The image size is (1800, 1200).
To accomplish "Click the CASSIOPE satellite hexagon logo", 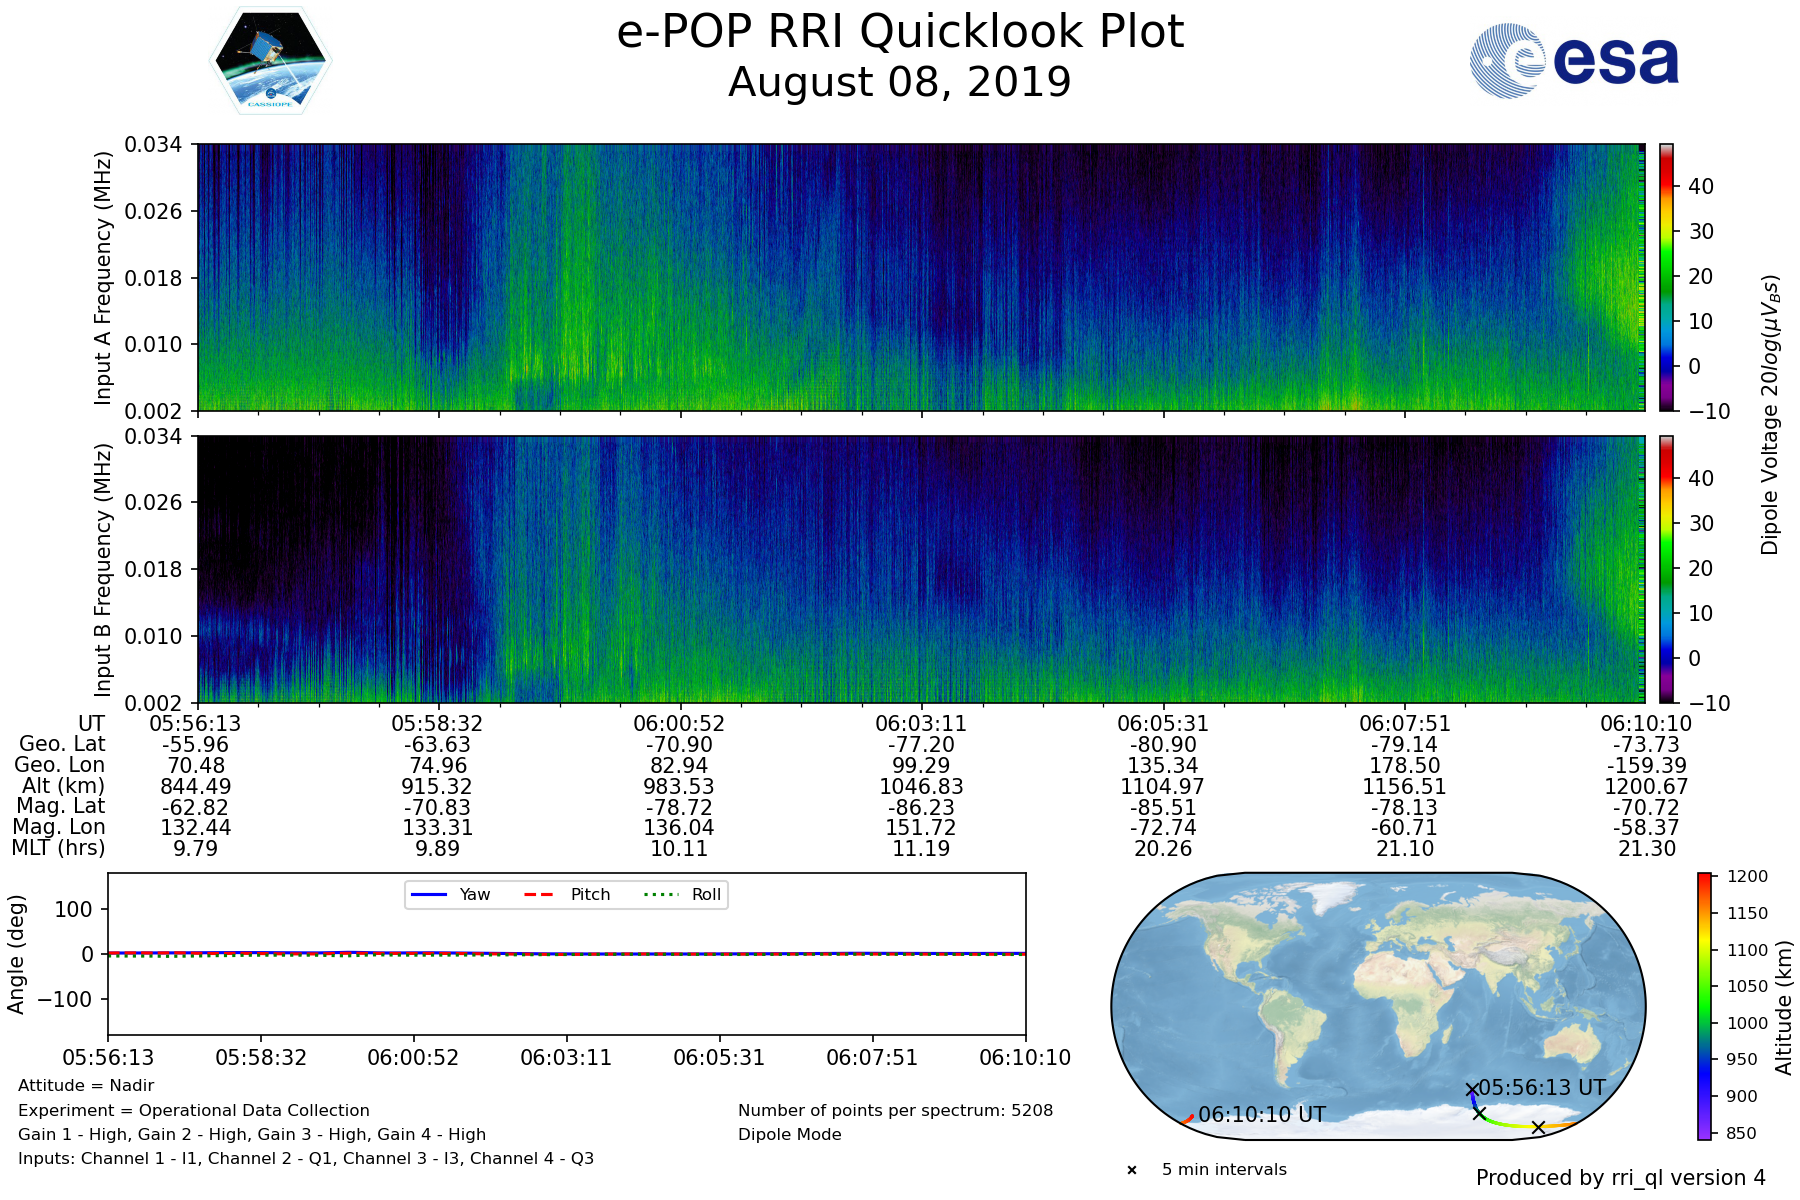I will tap(270, 61).
